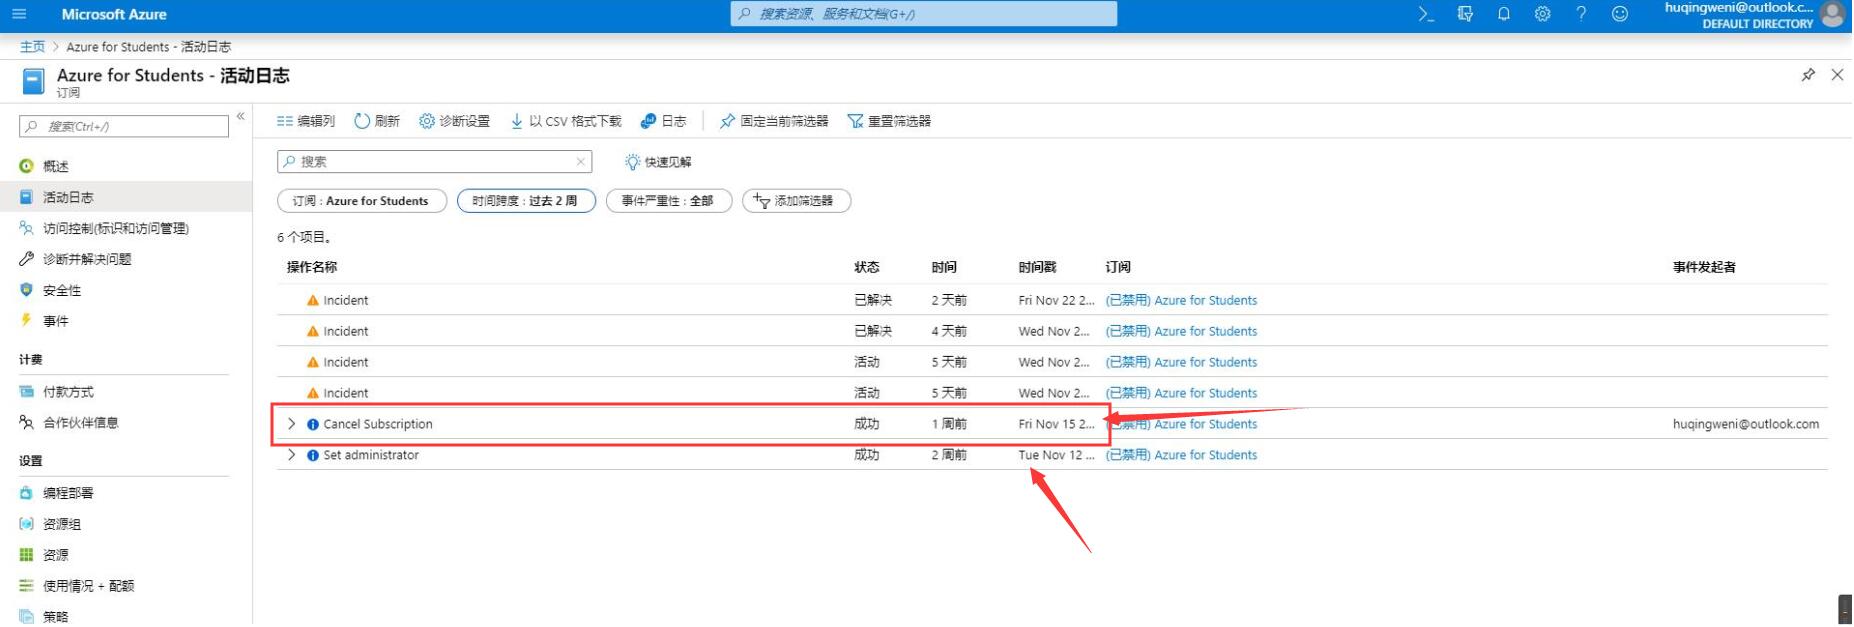Open the help question mark
1854x627 pixels.
tap(1581, 14)
